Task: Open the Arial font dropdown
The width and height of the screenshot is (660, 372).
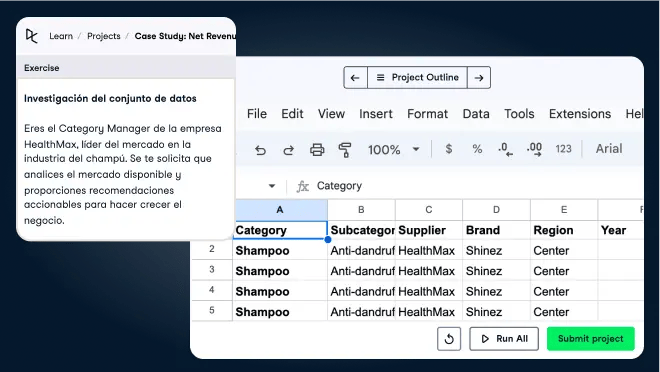Action: tap(609, 149)
